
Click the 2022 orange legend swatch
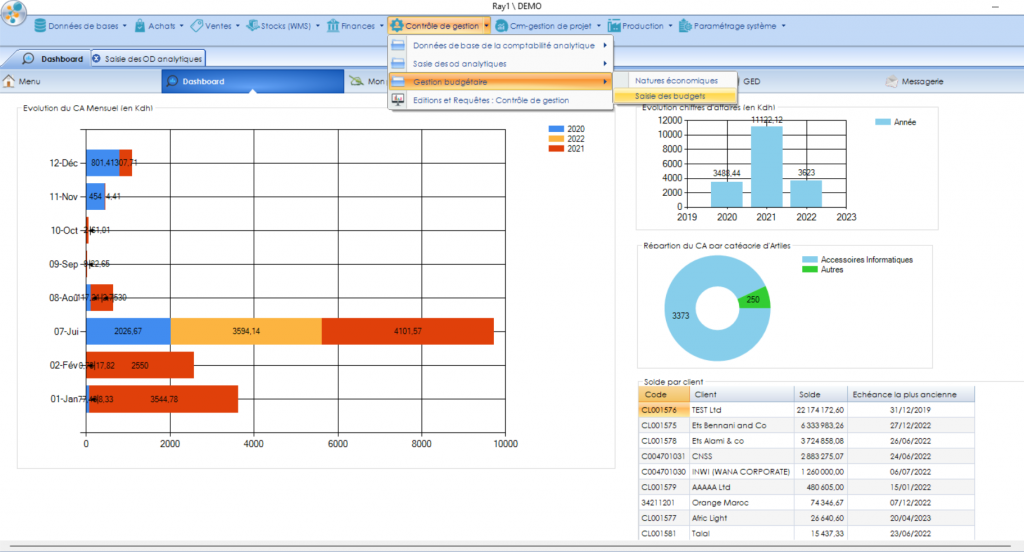pyautogui.click(x=556, y=139)
